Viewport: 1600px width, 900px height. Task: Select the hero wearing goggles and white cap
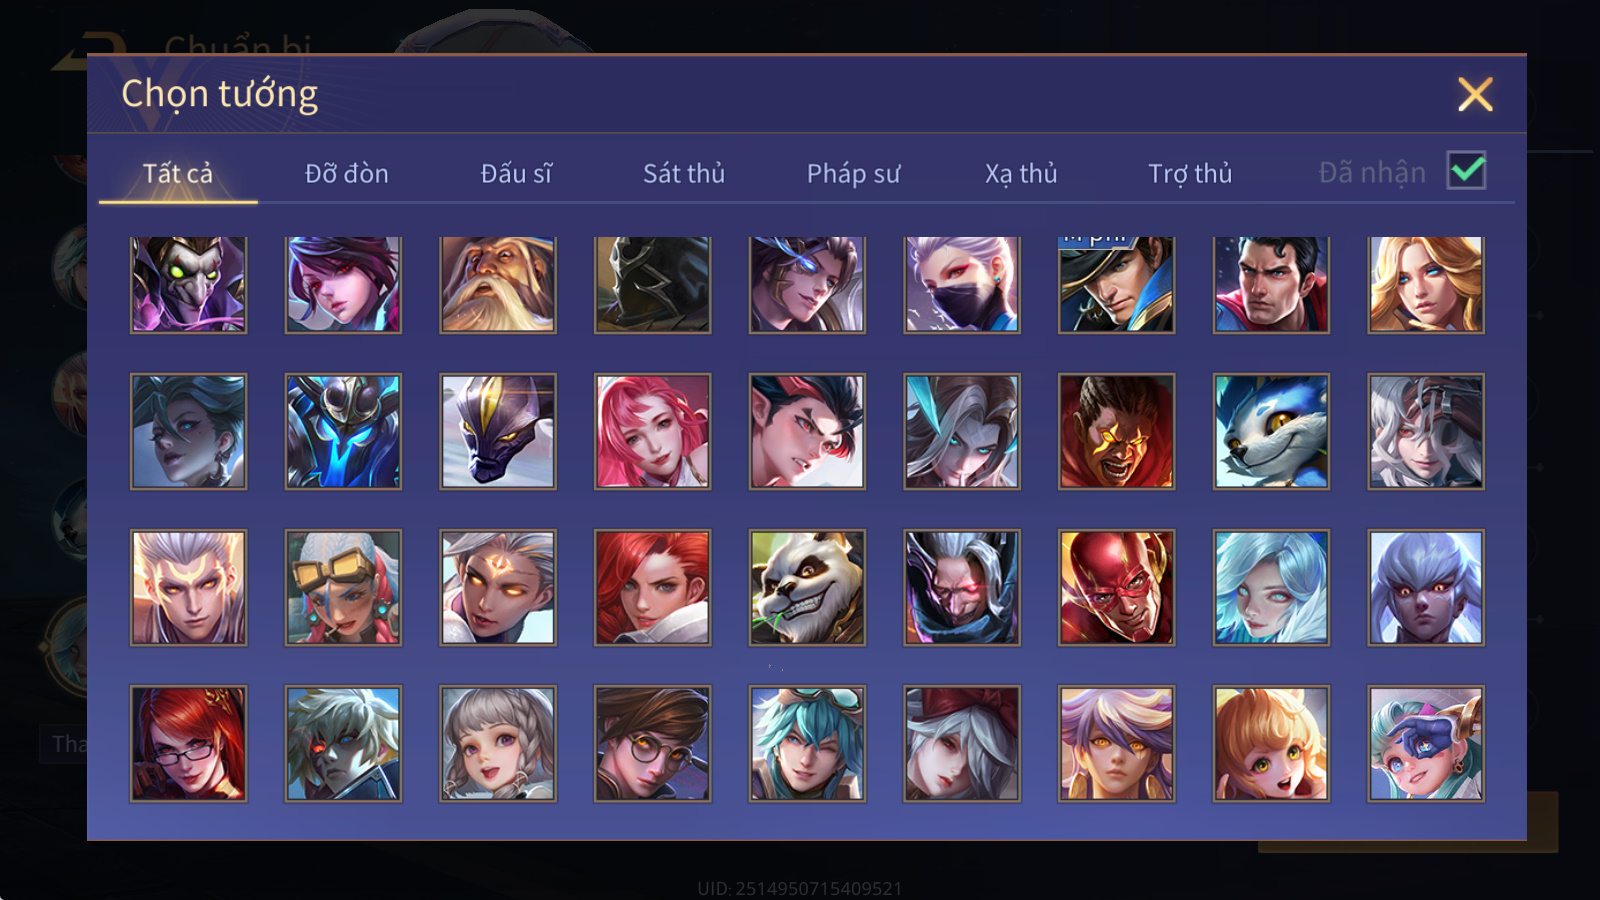[x=343, y=587]
